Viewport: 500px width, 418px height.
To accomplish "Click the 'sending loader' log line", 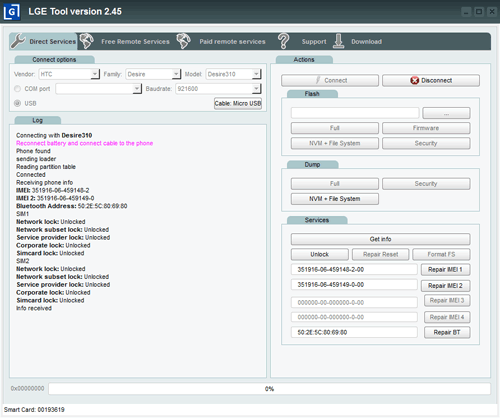I will pos(36,159).
